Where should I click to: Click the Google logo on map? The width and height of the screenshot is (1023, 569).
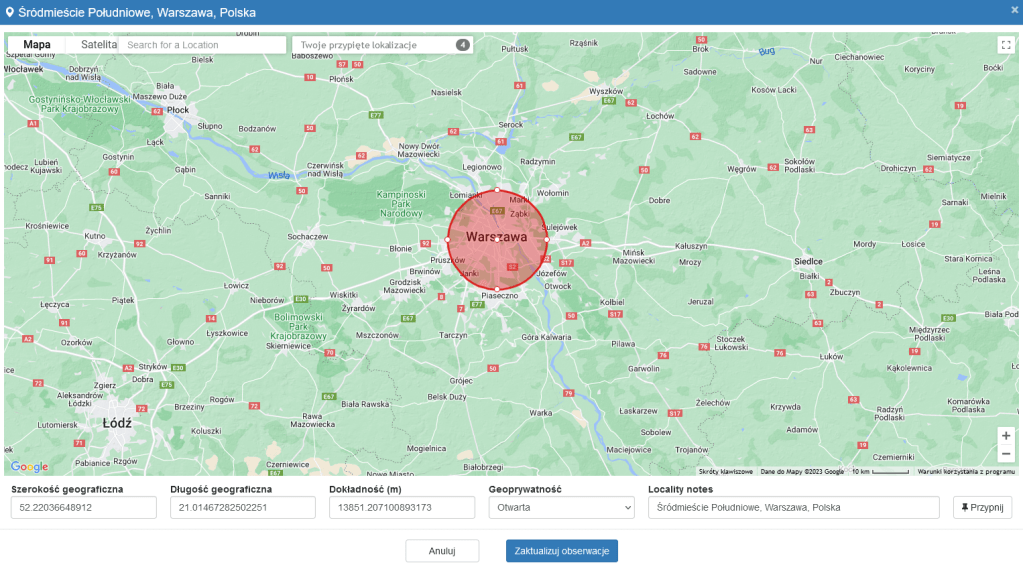29,467
